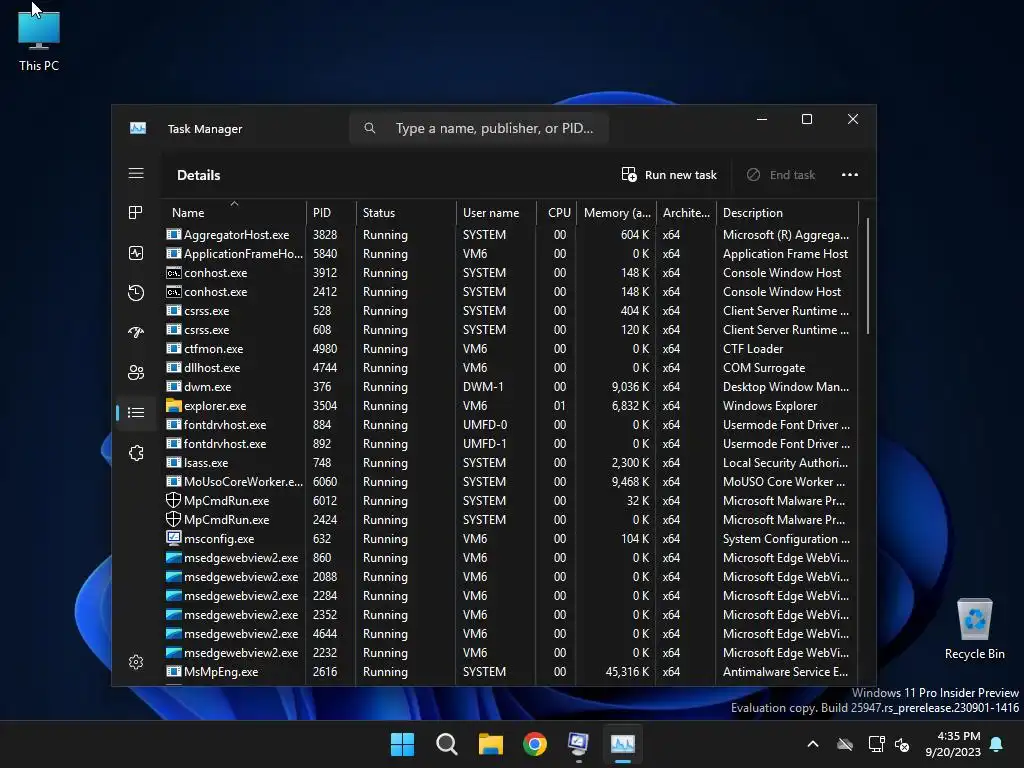
Task: Select the msedgewebview2.exe icon, PID 860
Action: point(173,557)
